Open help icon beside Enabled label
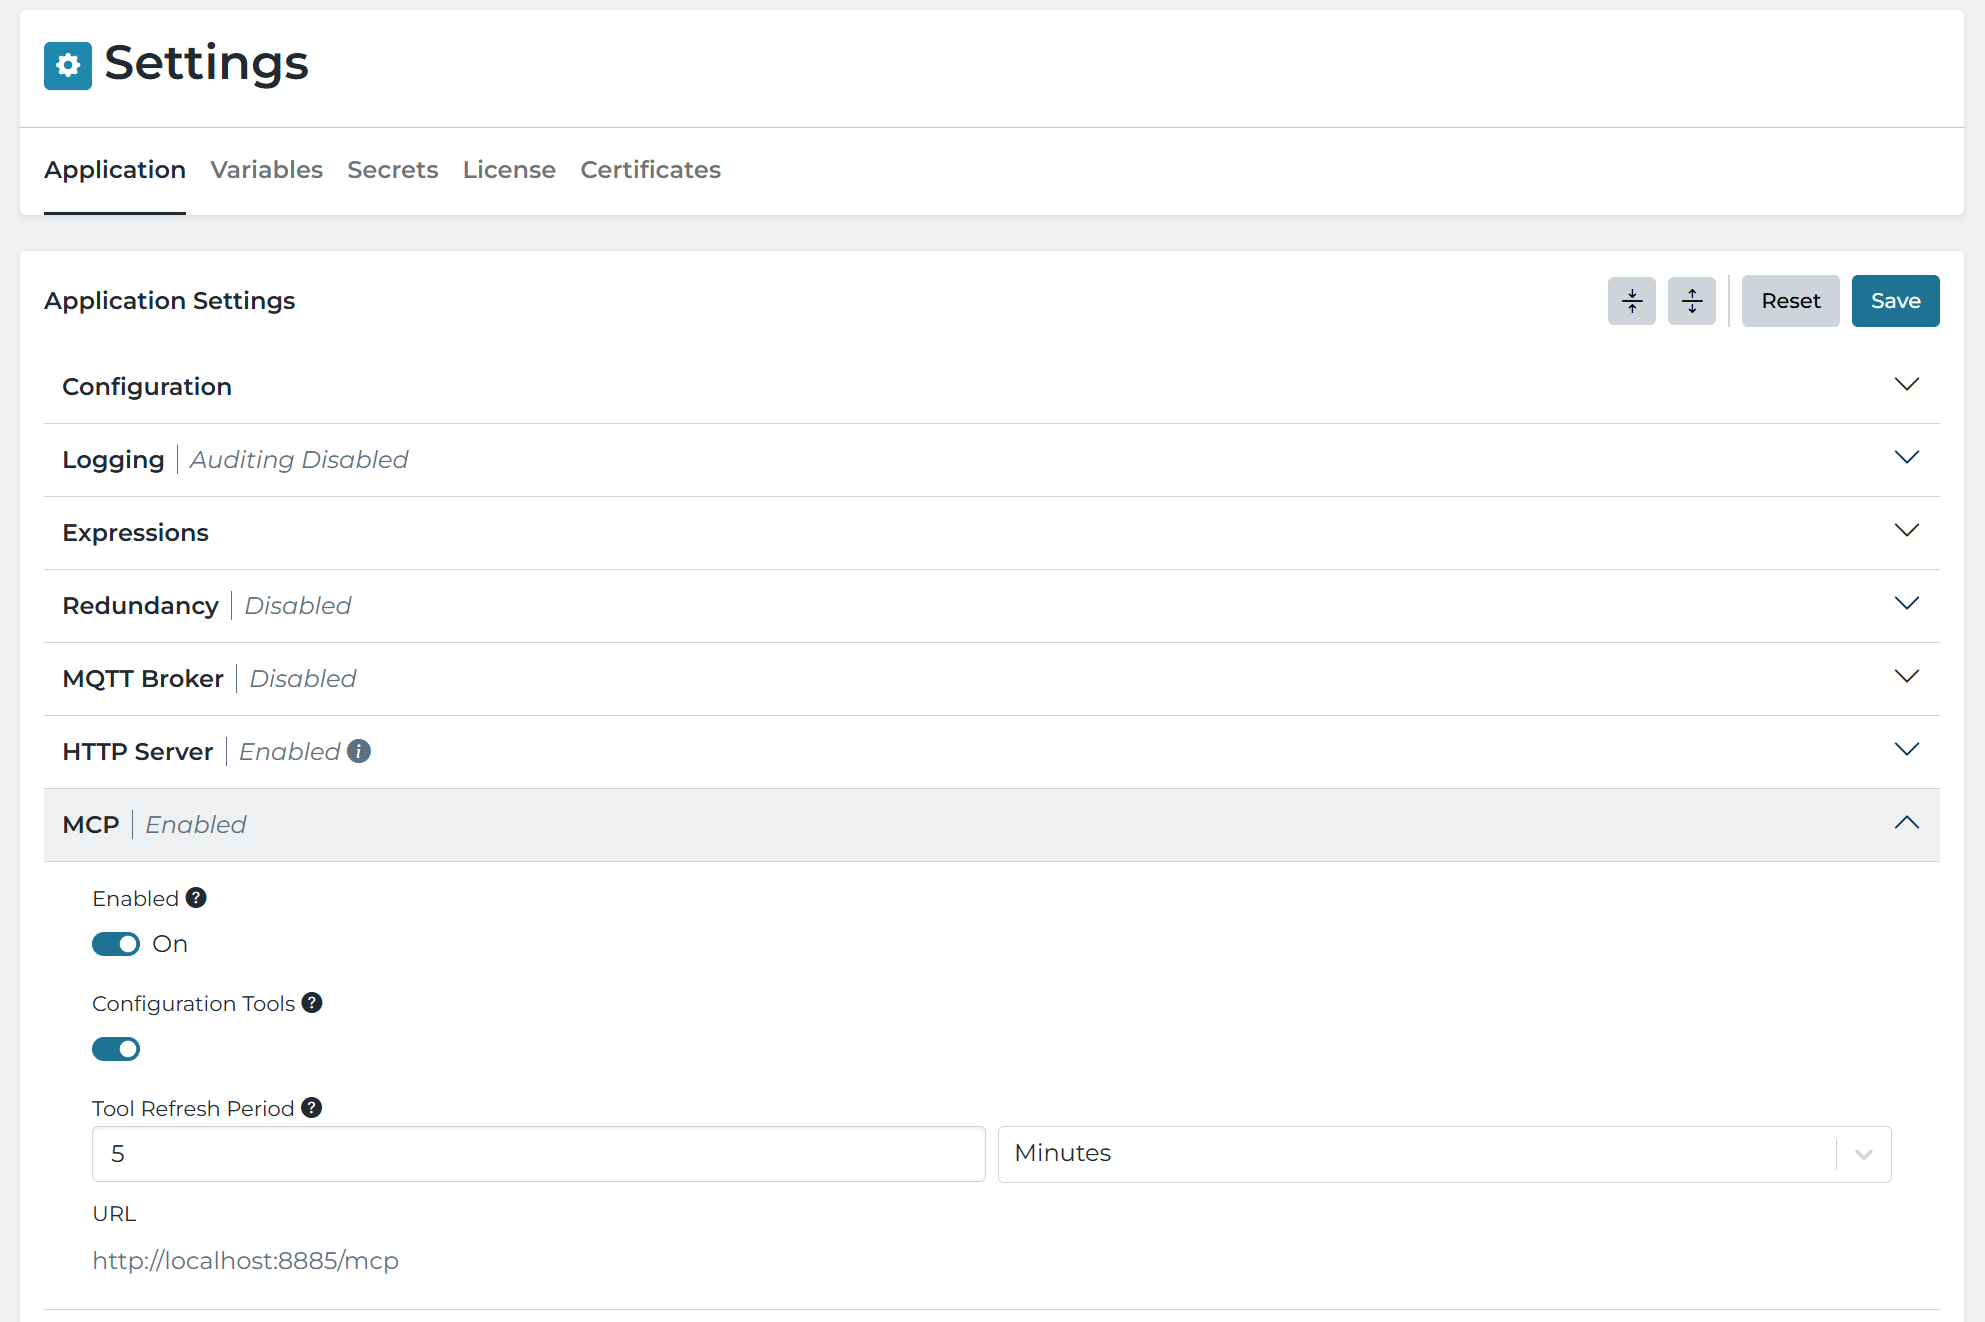The height and width of the screenshot is (1322, 1985). coord(196,898)
